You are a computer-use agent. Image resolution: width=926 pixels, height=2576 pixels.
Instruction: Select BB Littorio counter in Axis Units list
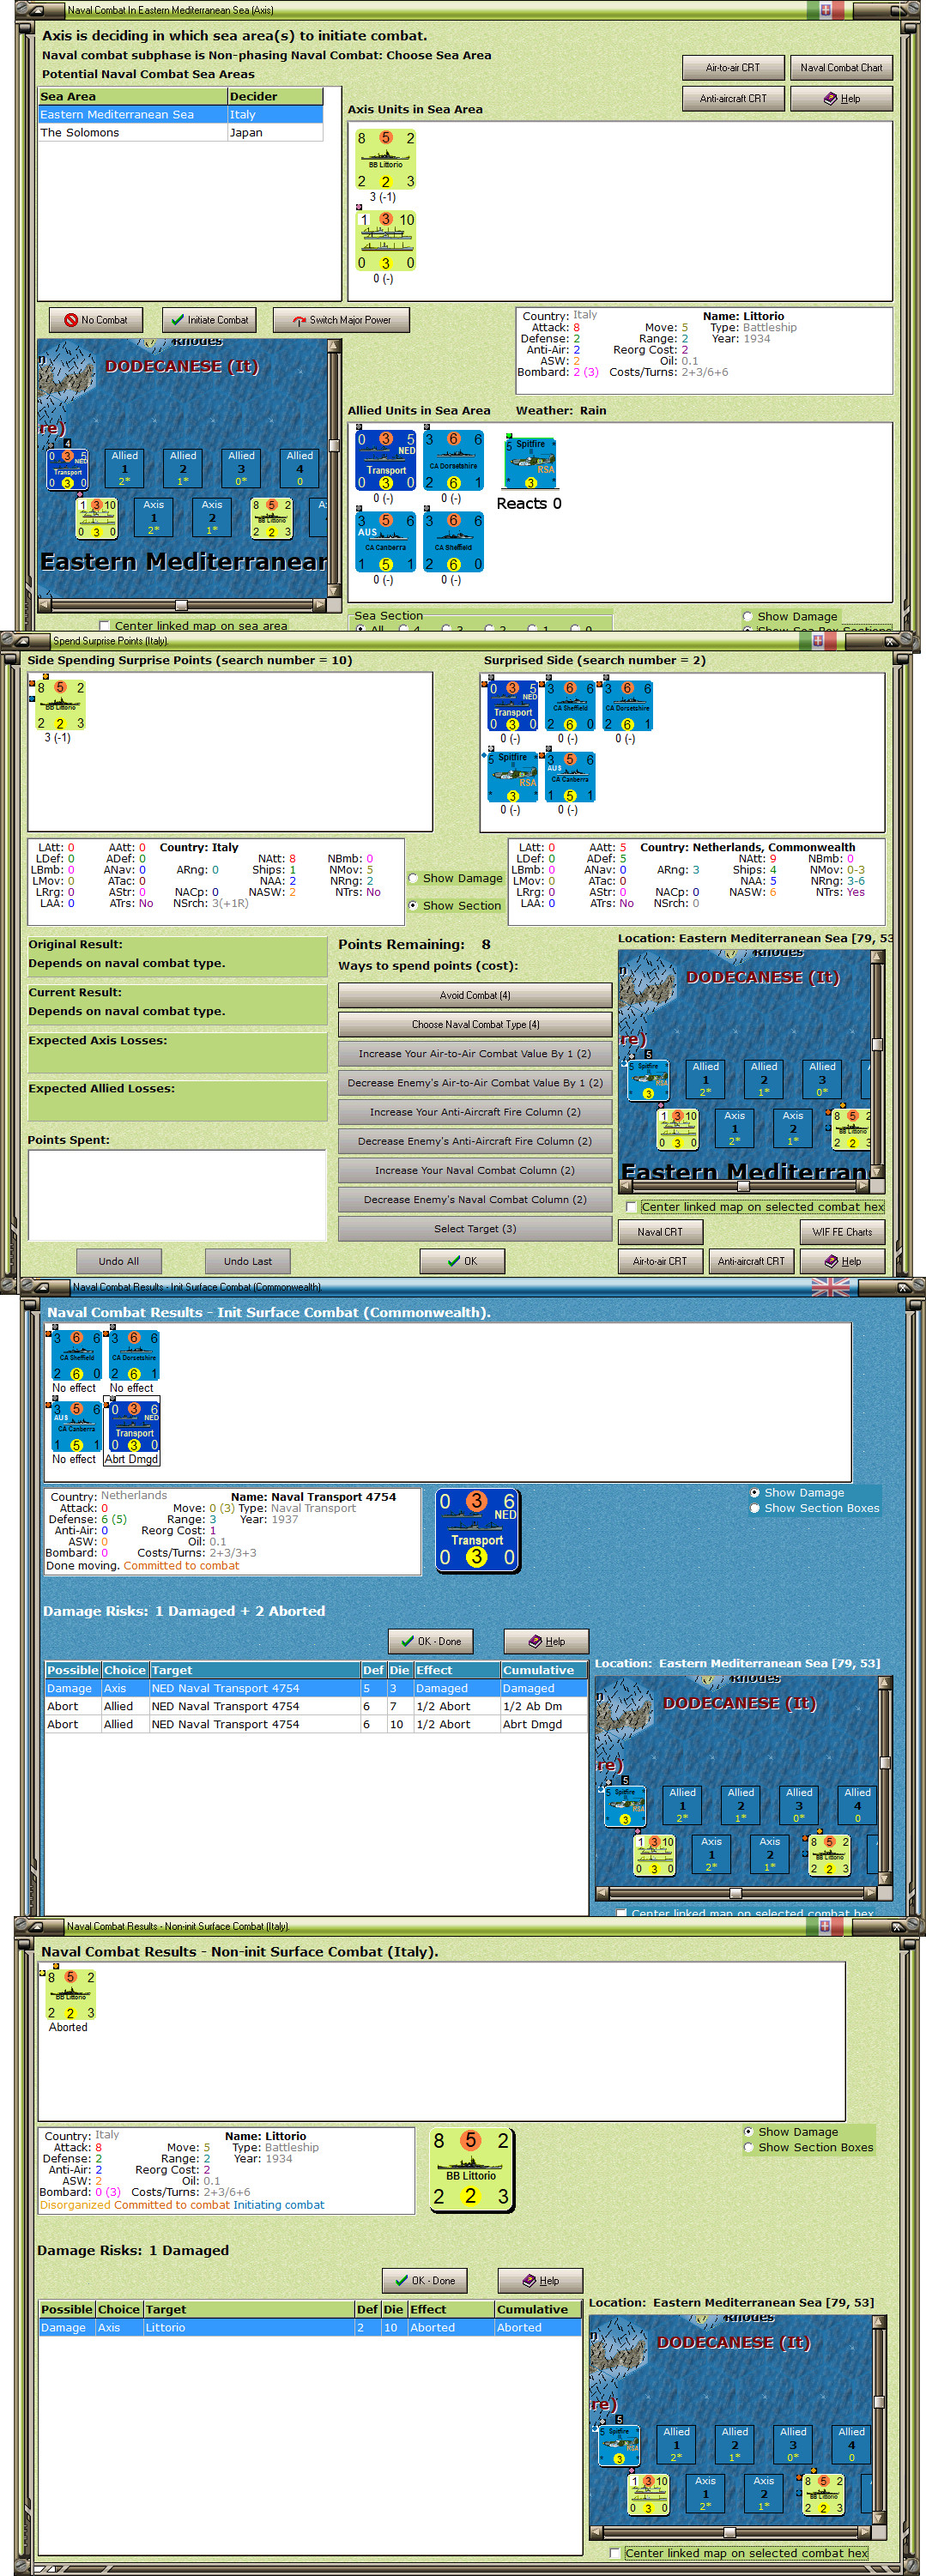(385, 159)
